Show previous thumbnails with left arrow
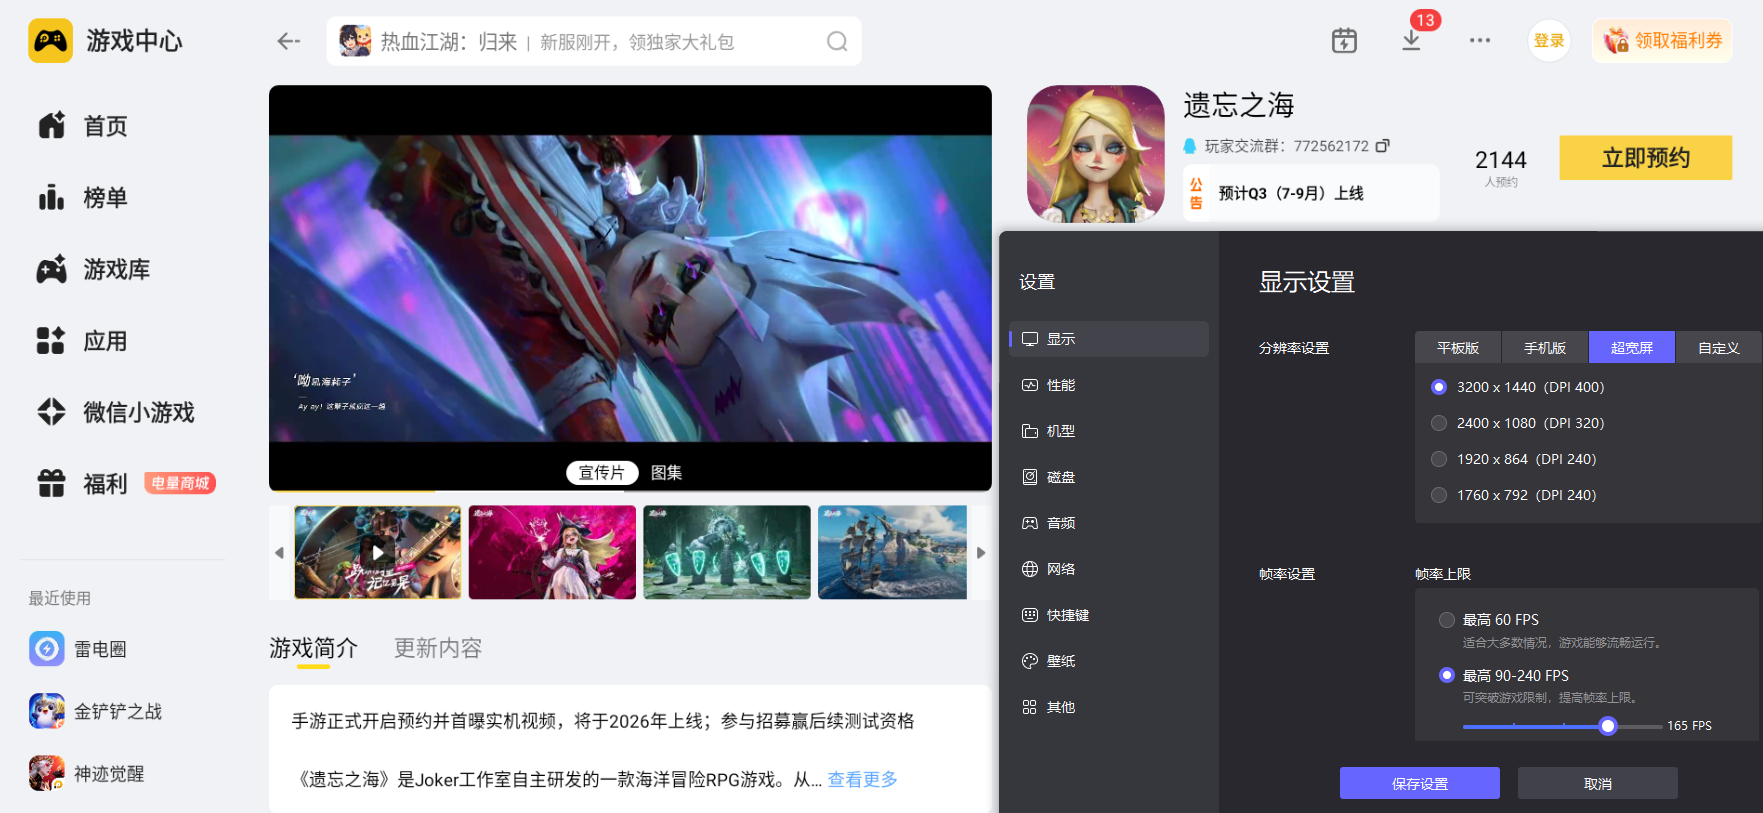1763x813 pixels. tap(279, 552)
